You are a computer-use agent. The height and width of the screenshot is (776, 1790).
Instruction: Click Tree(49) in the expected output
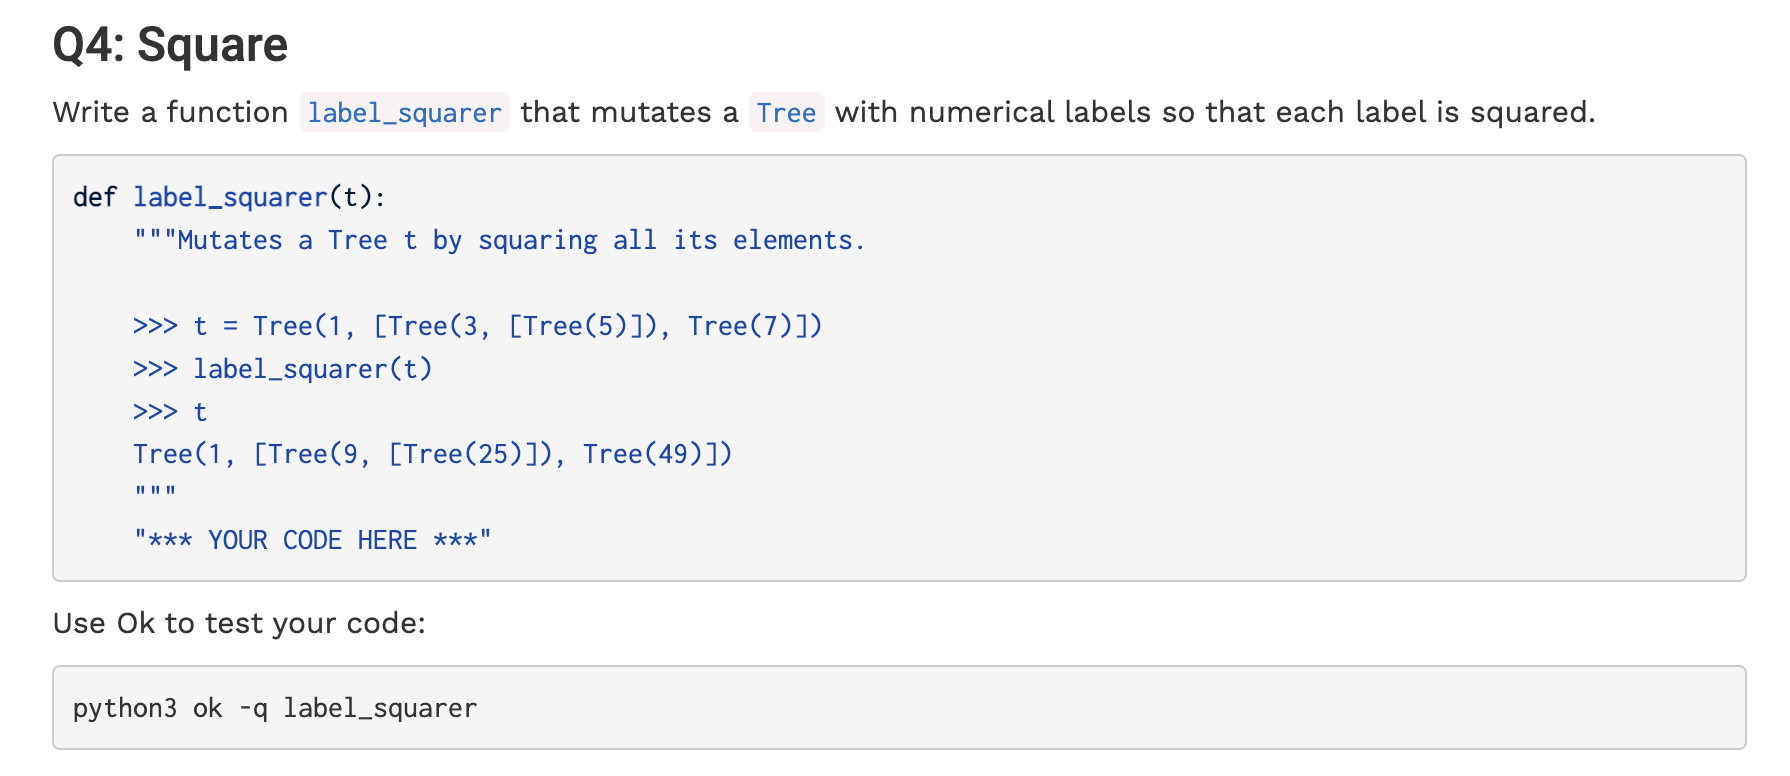645,454
